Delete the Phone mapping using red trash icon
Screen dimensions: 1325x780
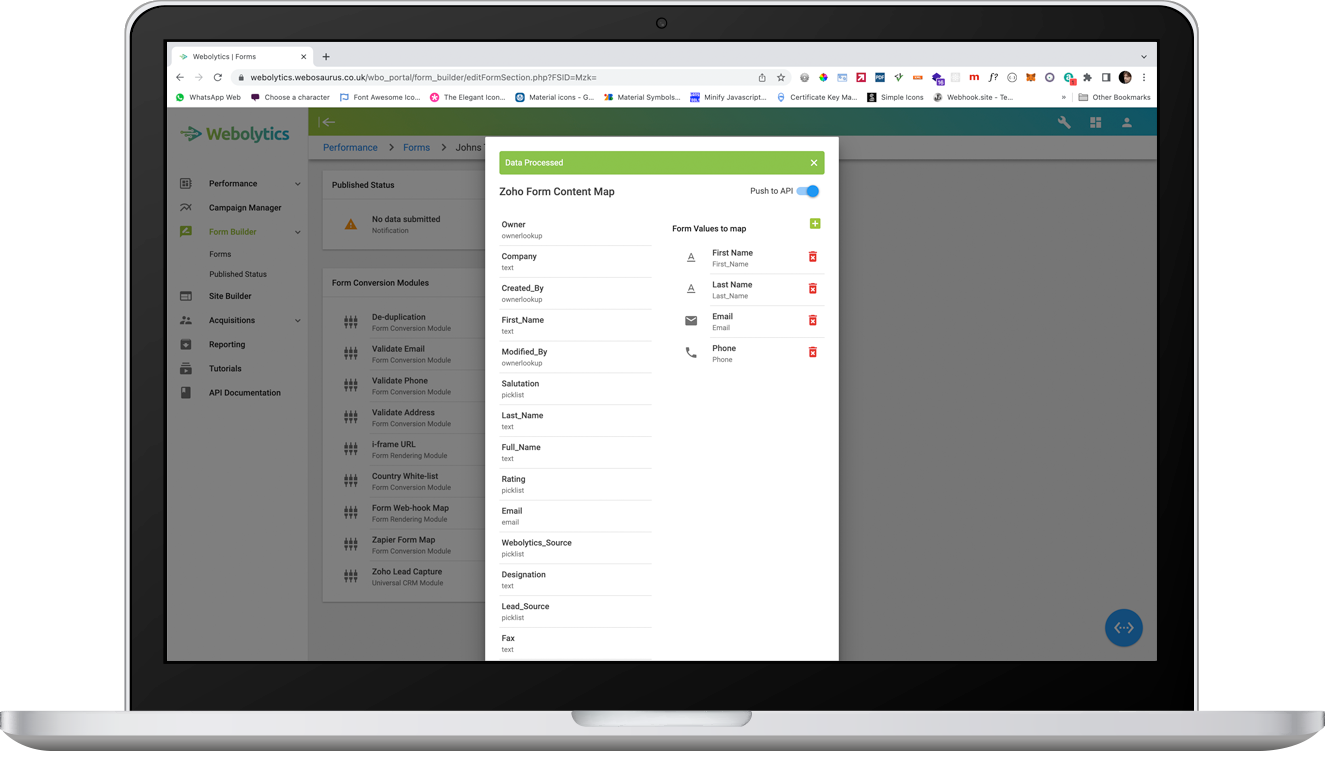(814, 352)
